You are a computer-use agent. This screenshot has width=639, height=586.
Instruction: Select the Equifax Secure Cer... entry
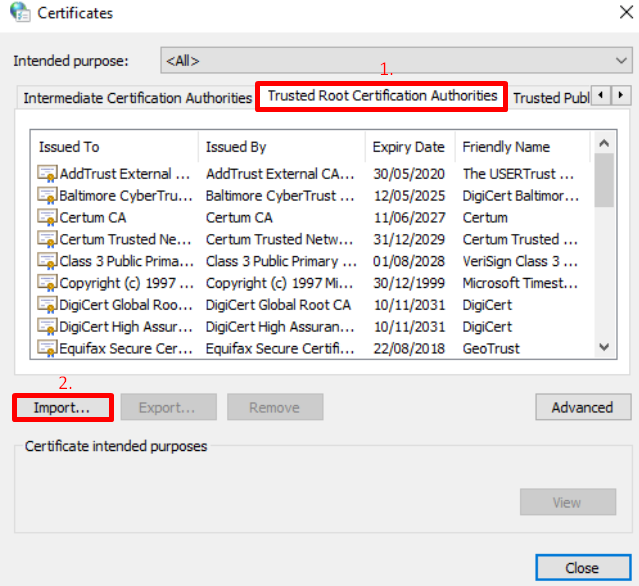click(x=126, y=348)
